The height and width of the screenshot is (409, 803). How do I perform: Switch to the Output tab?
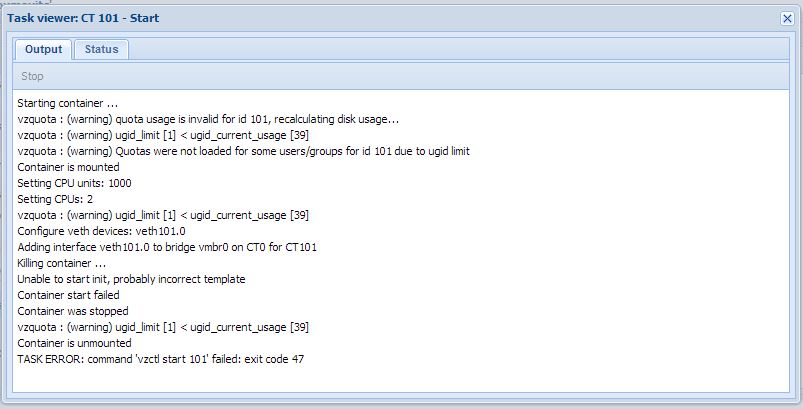point(43,49)
